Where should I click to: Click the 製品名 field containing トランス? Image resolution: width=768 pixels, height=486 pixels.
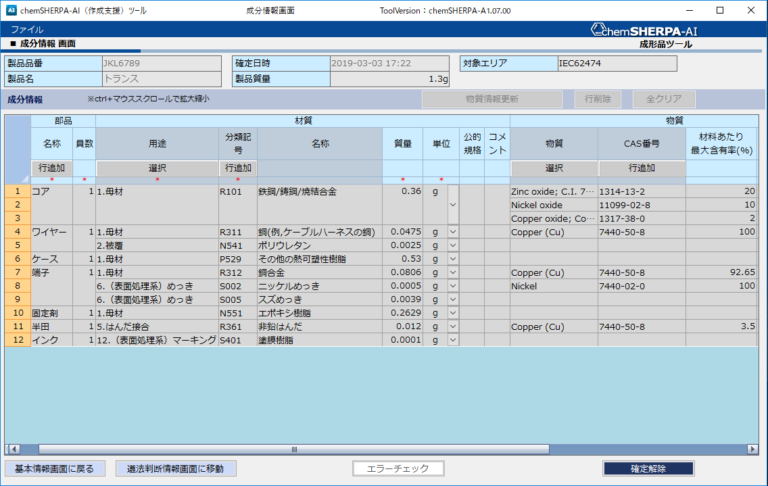(160, 79)
